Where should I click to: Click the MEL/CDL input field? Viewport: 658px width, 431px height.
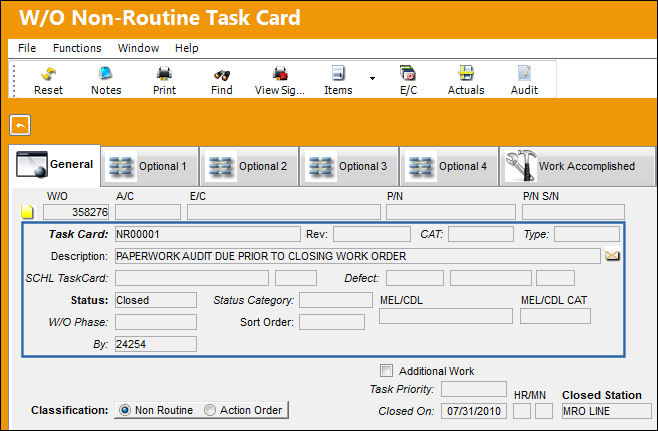tap(446, 316)
